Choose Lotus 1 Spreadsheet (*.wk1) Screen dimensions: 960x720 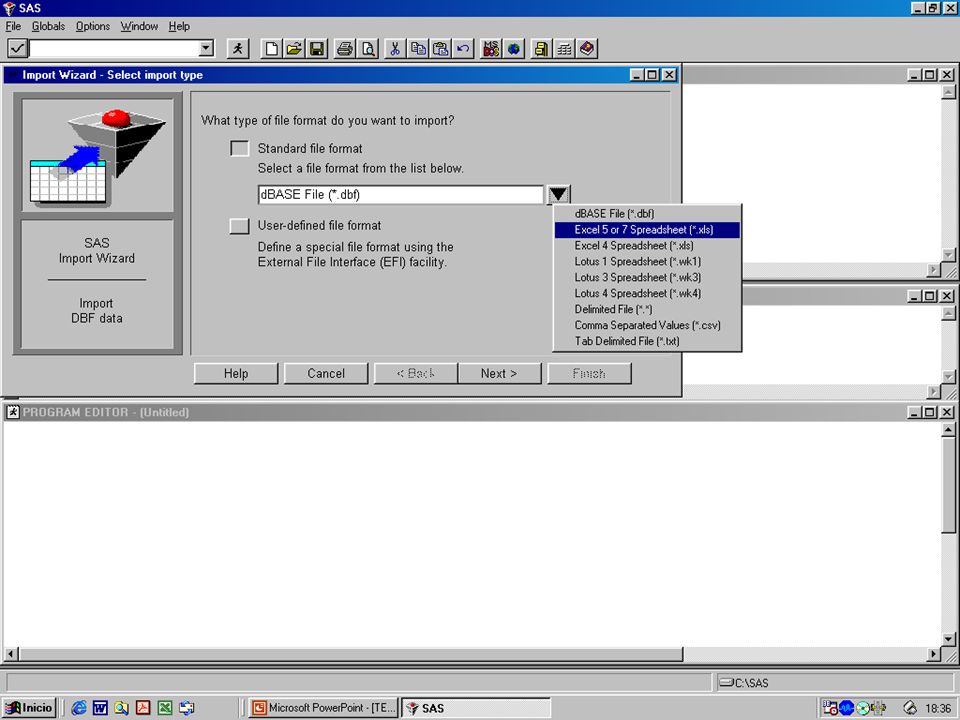click(647, 261)
